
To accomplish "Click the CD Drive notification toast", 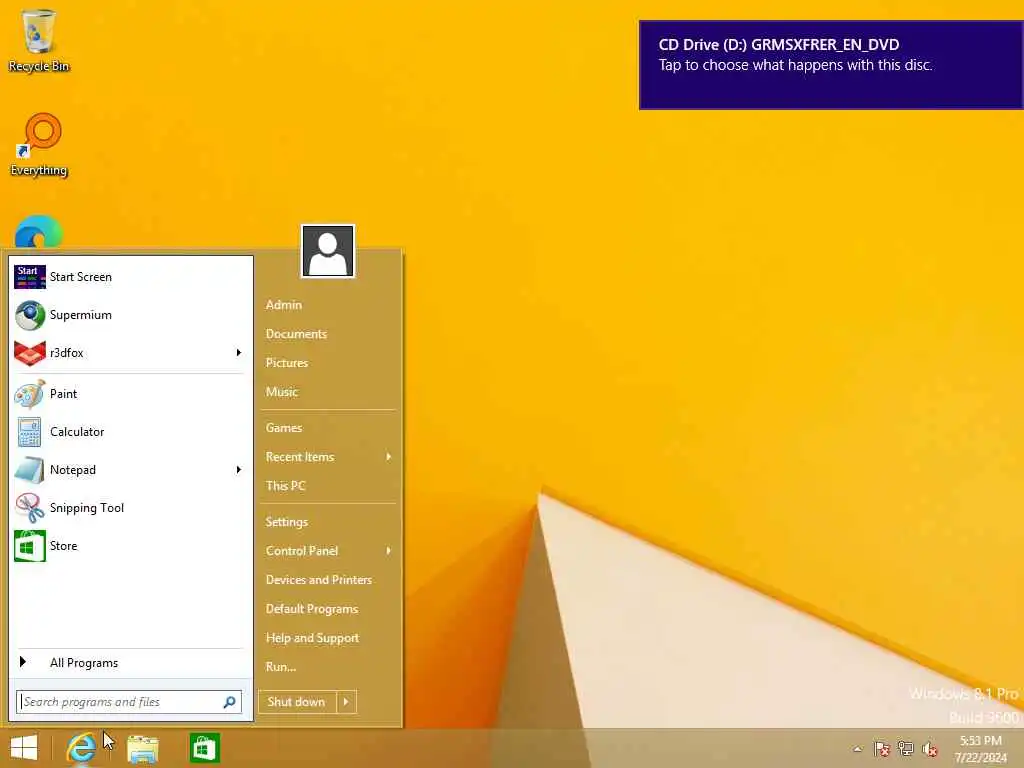I will click(831, 65).
